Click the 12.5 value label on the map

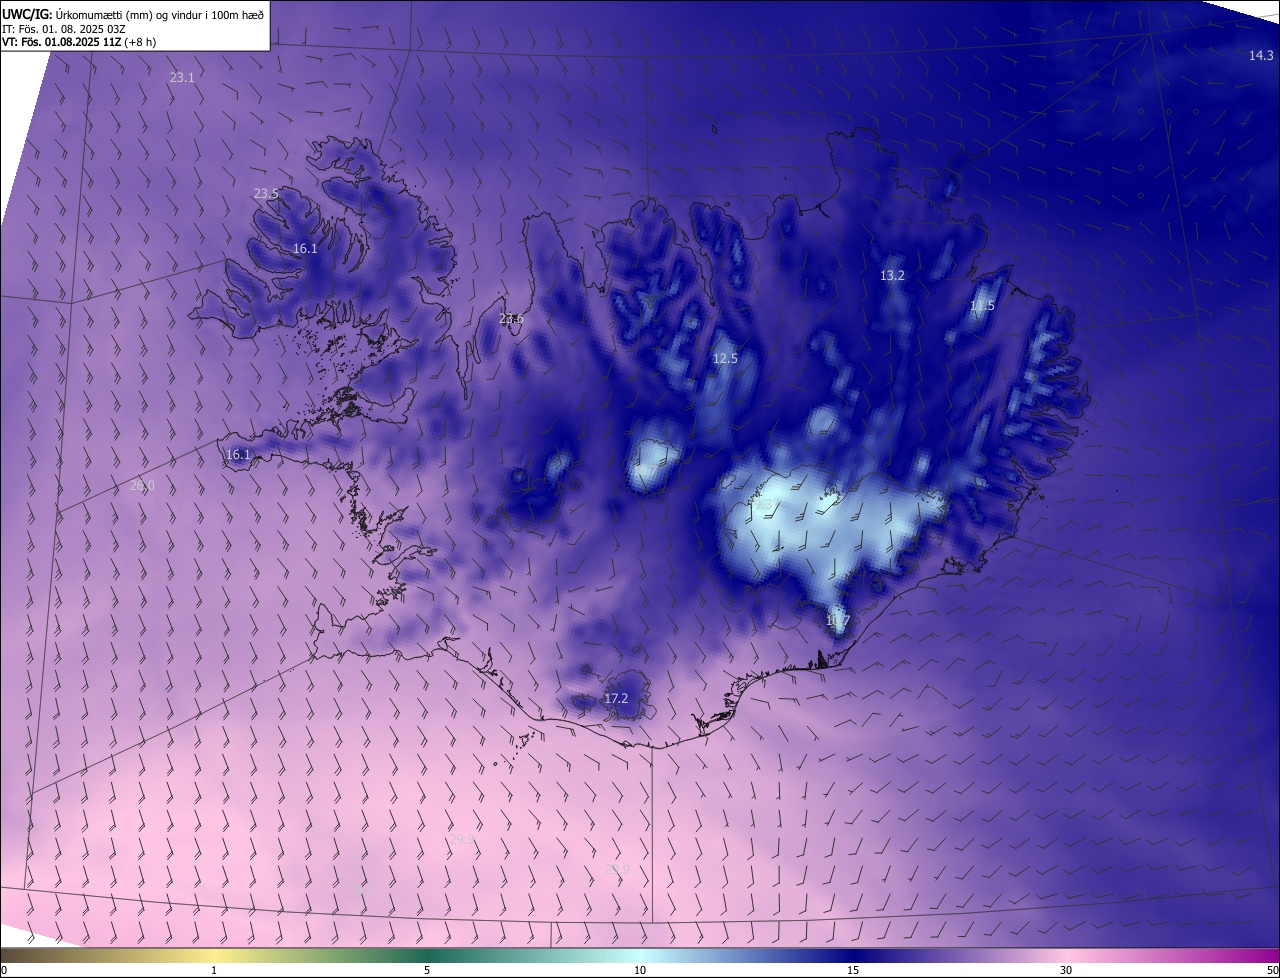tap(725, 358)
